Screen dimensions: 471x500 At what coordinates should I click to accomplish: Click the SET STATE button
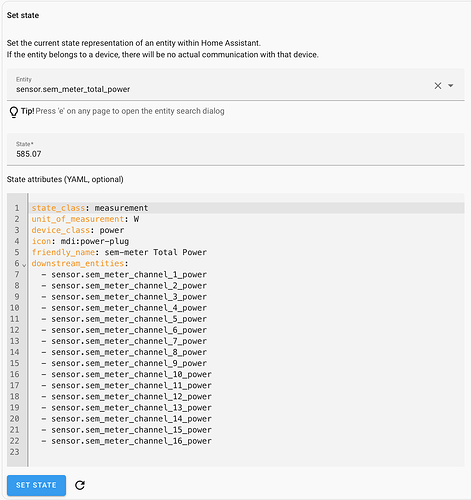(36, 485)
